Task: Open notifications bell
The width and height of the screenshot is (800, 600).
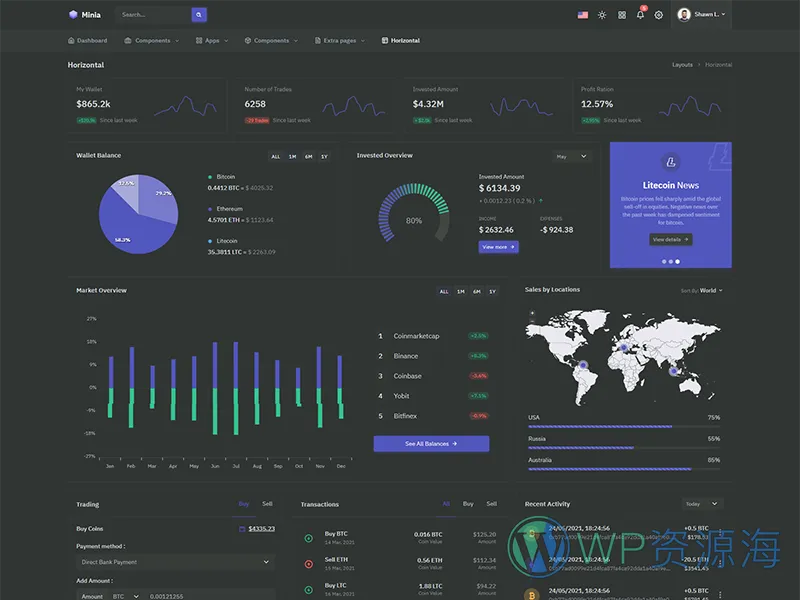Action: (640, 15)
